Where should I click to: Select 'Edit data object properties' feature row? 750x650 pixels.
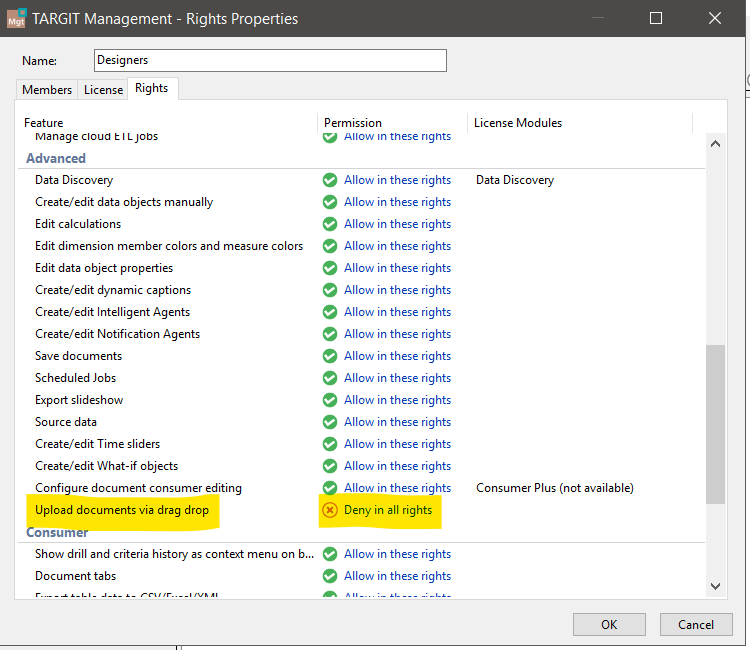104,268
